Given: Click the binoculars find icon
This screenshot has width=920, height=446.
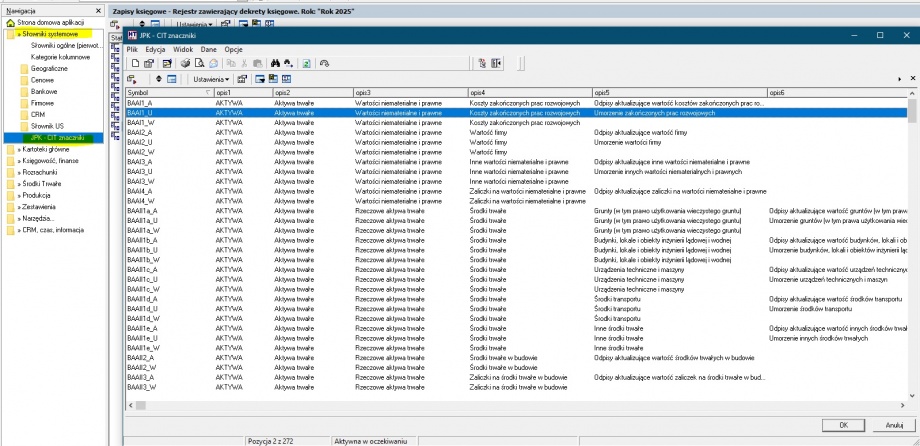Looking at the screenshot, I should [276, 63].
